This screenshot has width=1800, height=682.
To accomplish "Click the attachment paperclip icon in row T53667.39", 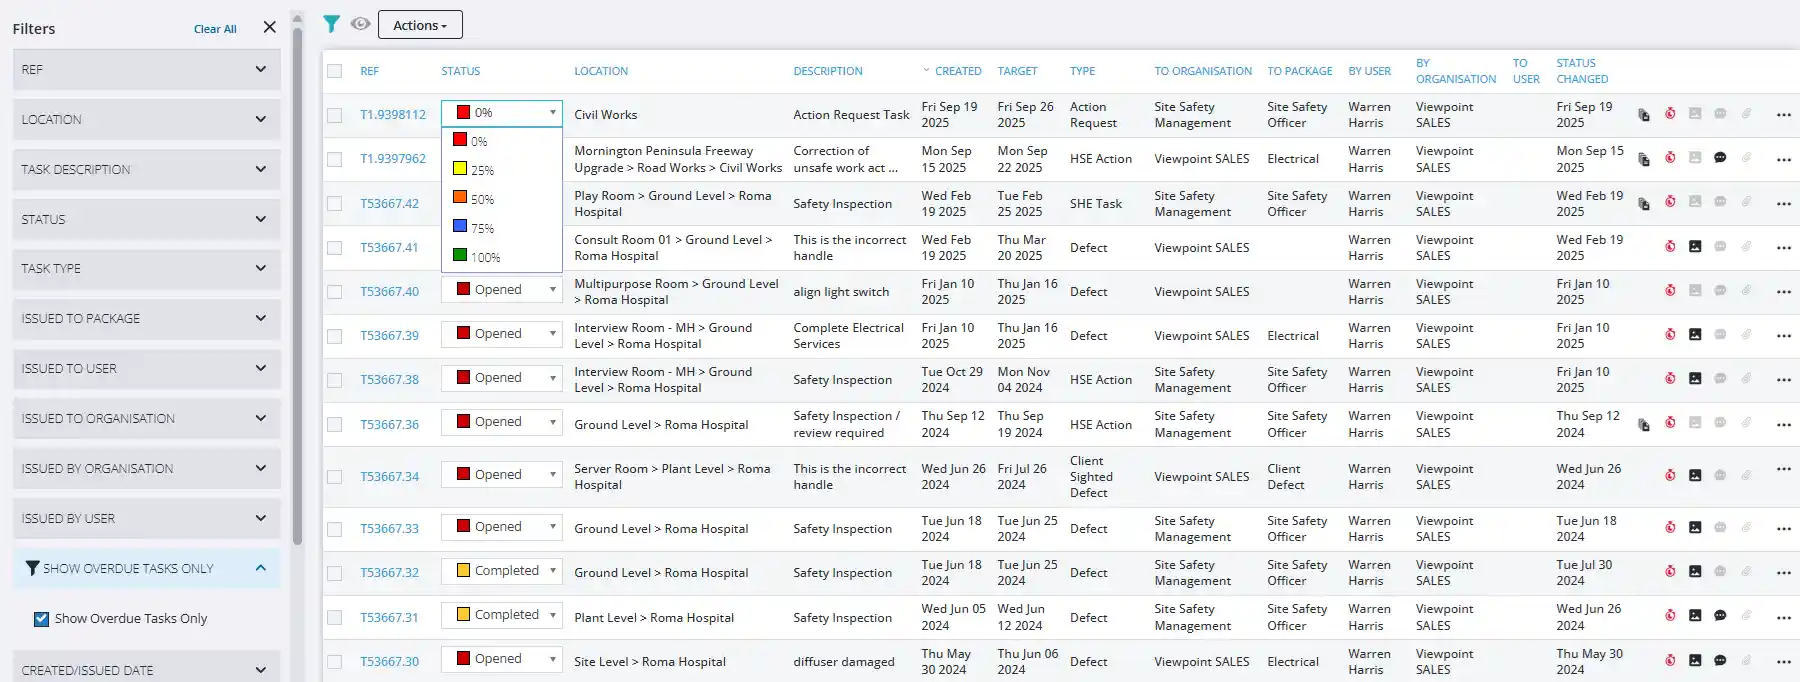I will pyautogui.click(x=1746, y=335).
